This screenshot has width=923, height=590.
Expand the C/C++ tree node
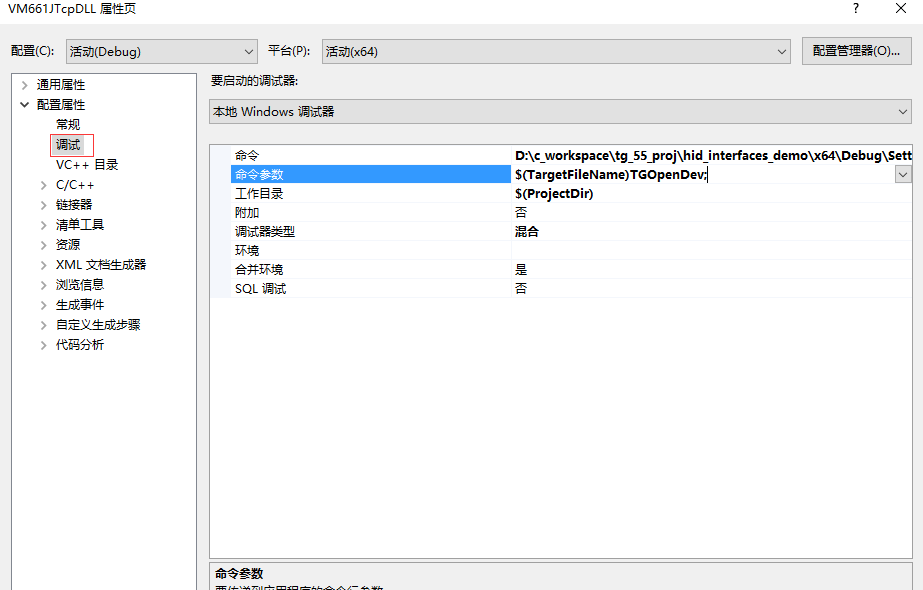tap(44, 185)
